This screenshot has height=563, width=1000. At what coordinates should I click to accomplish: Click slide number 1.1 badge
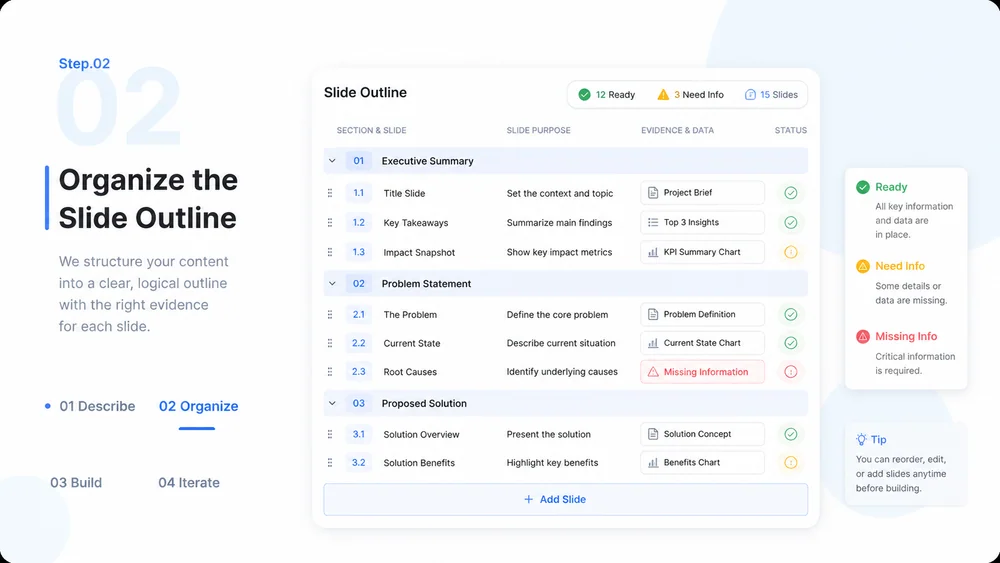358,193
